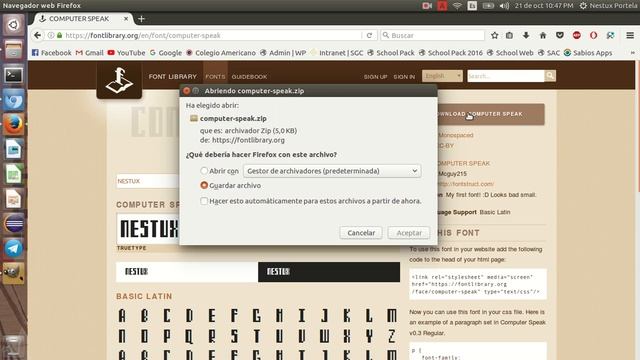Click the Firefox back arrow button

pyautogui.click(x=38, y=36)
